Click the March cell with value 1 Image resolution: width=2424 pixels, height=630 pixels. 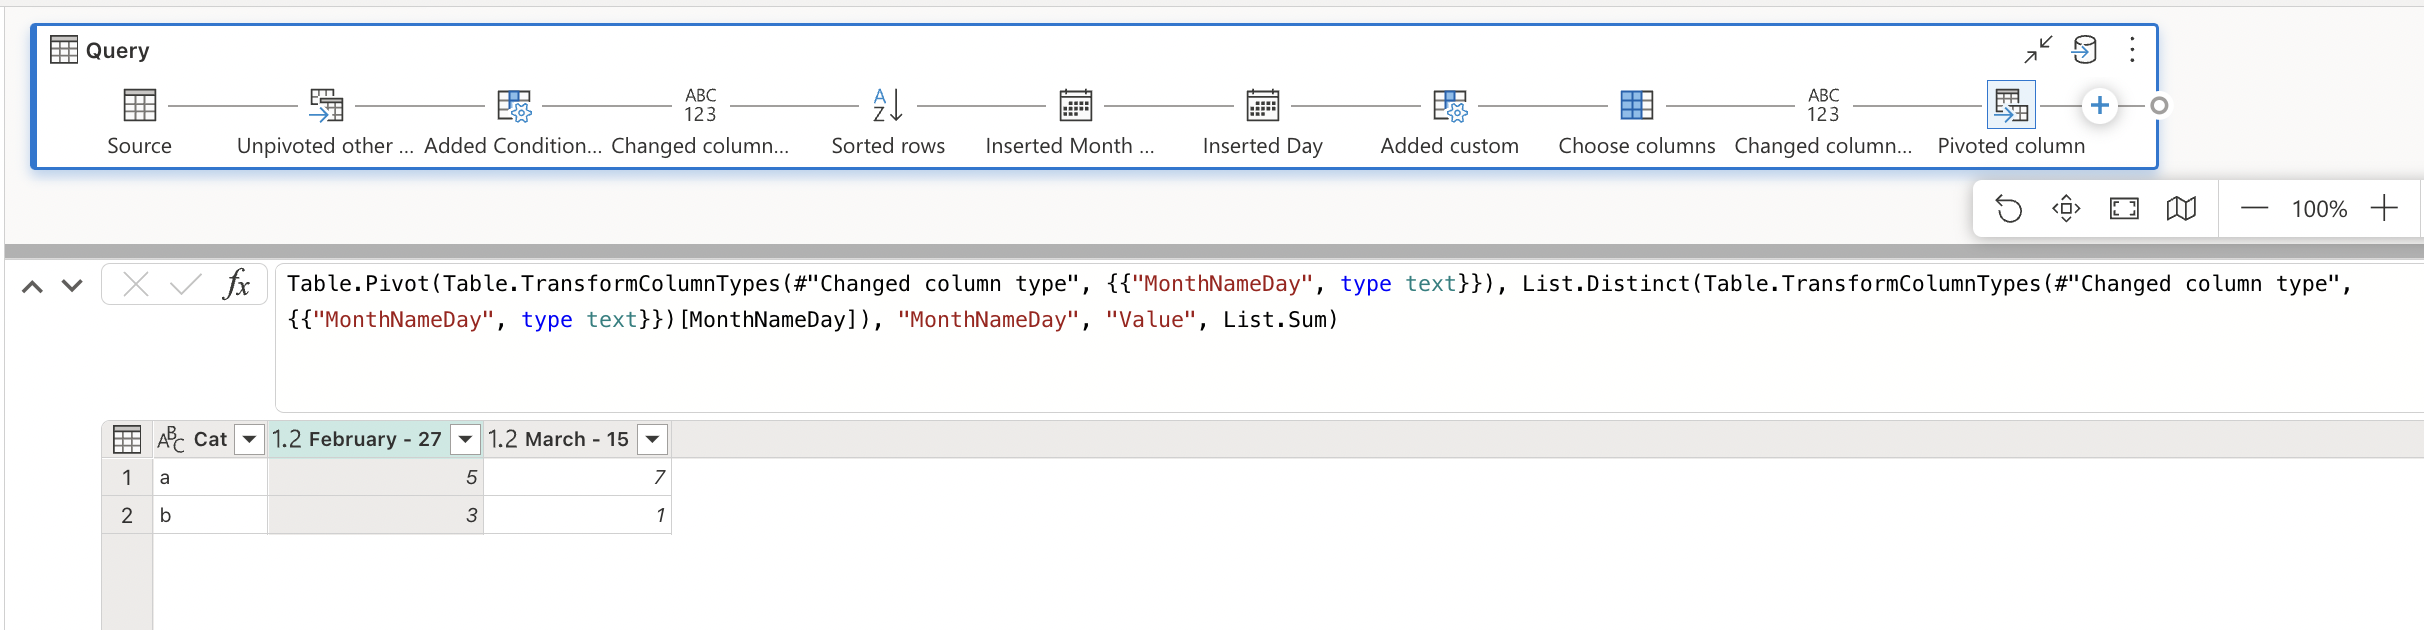pos(577,515)
